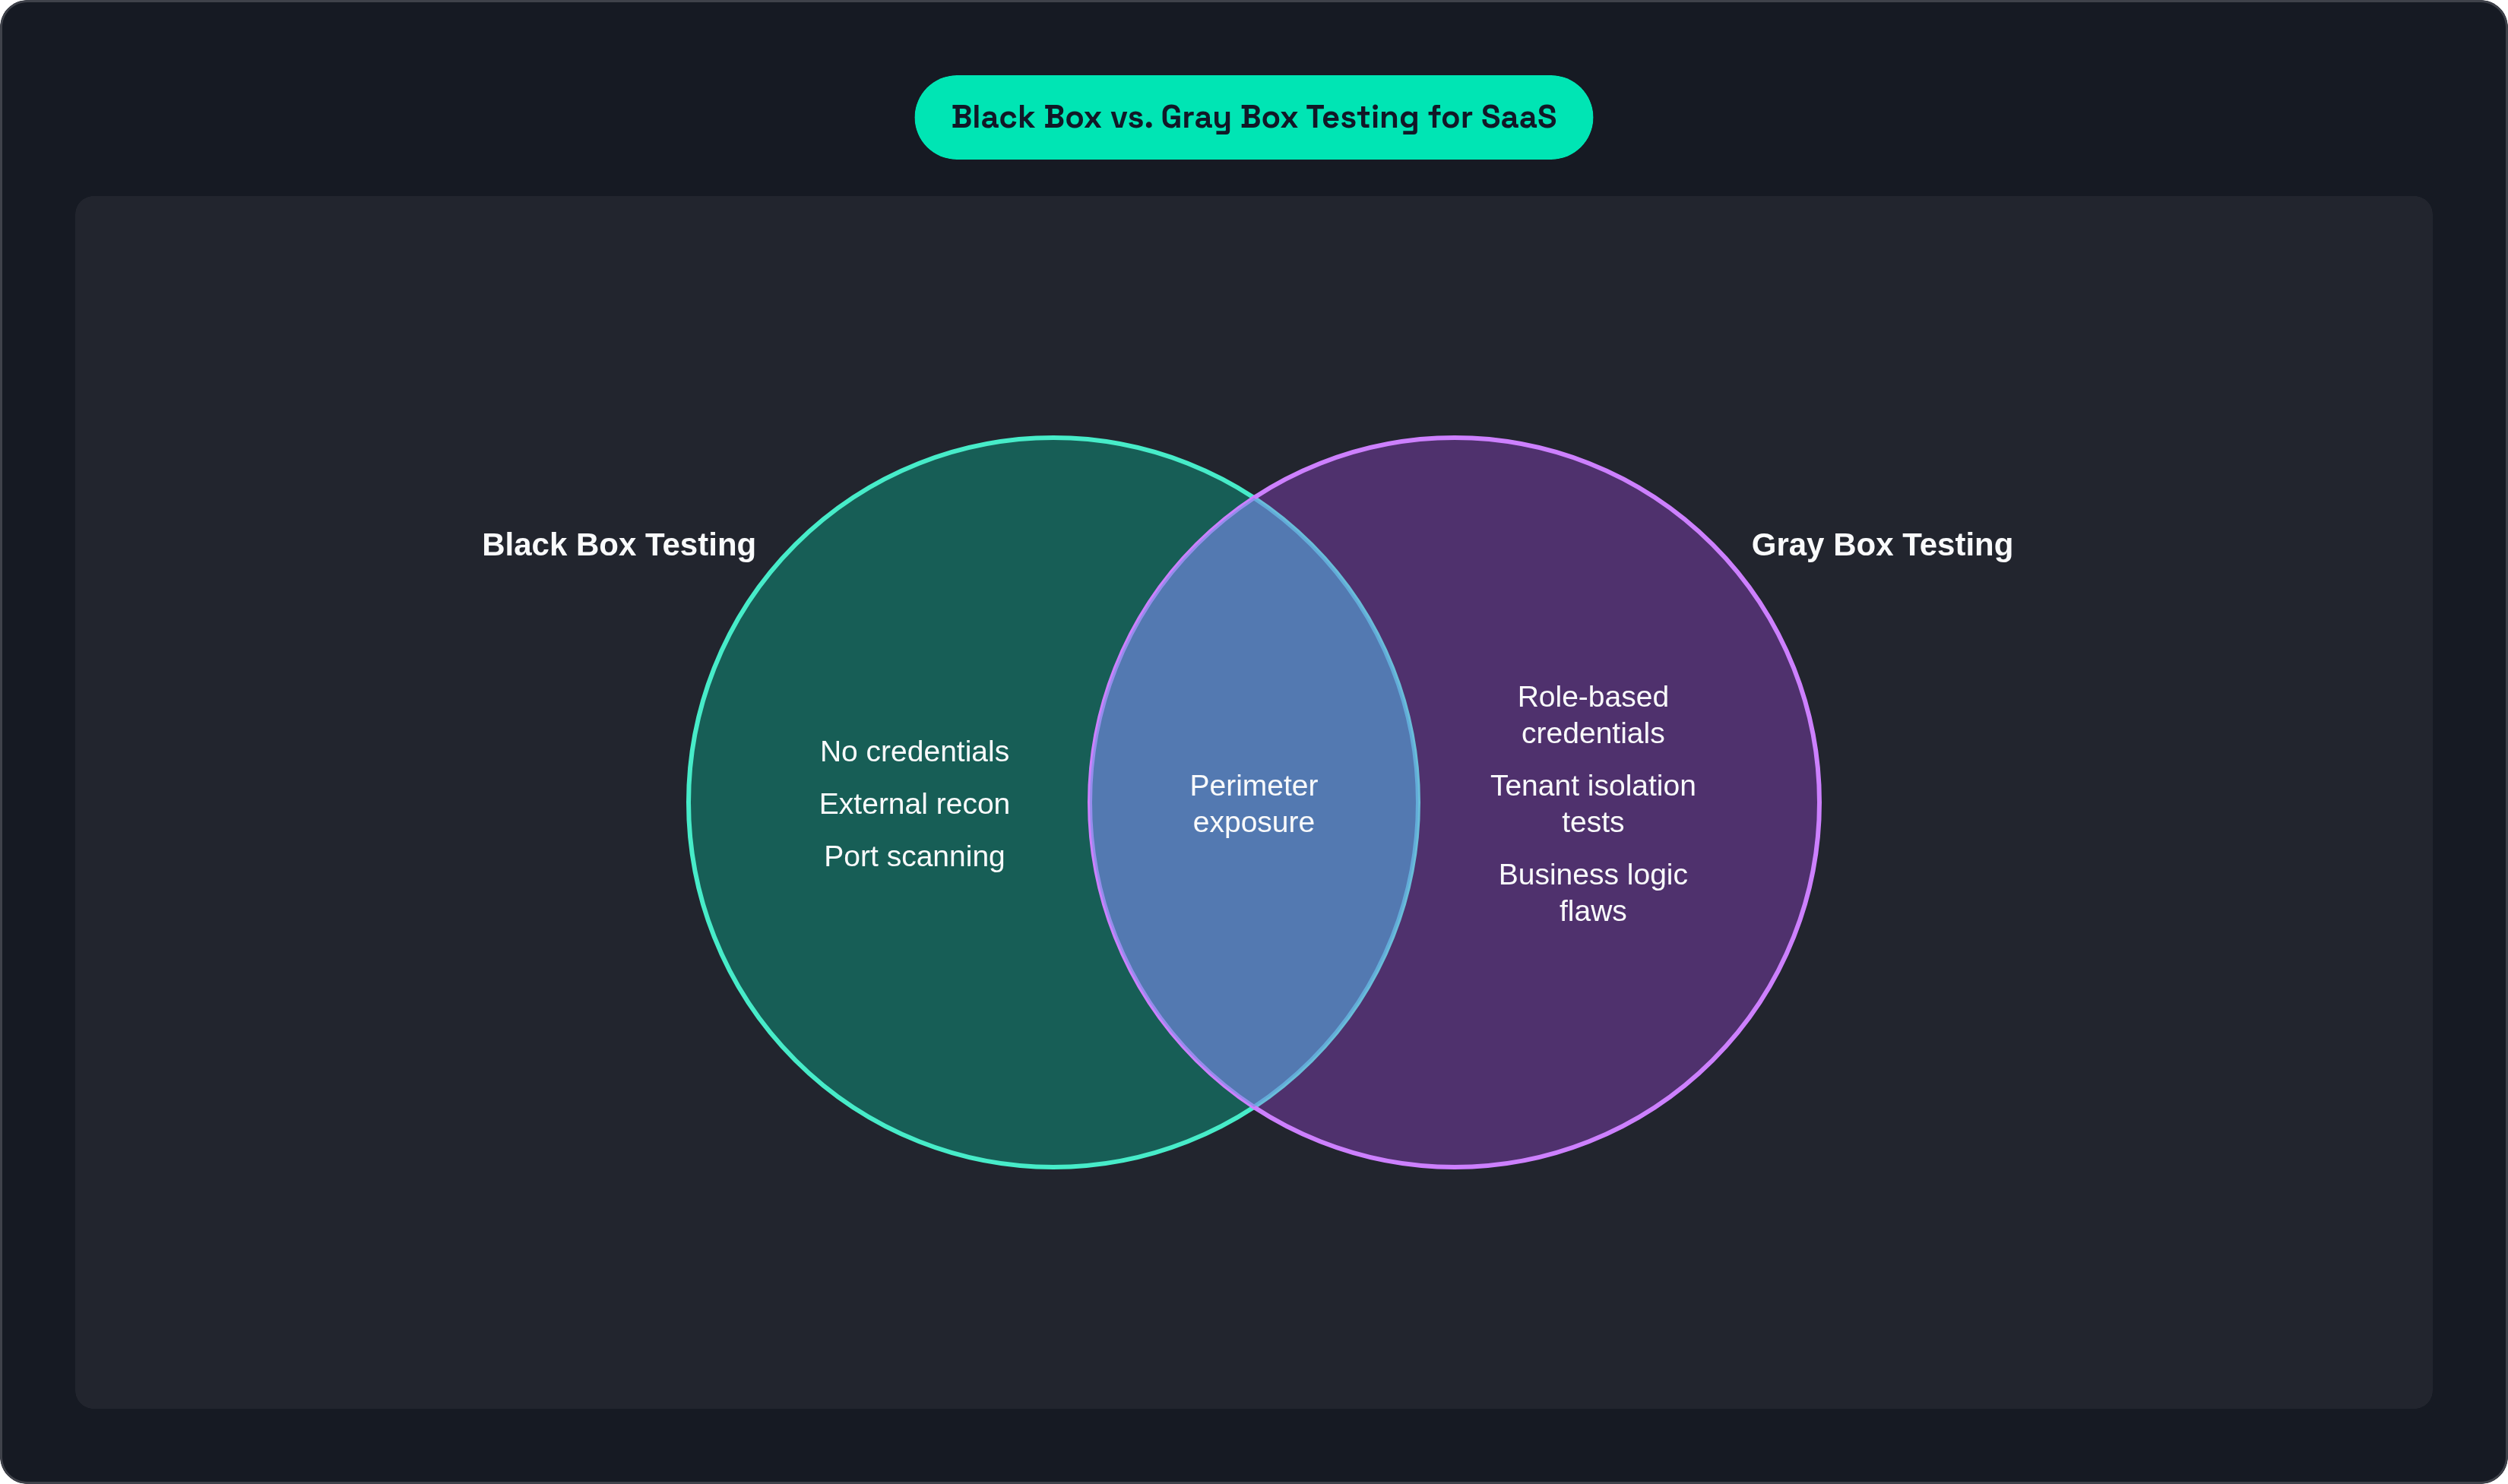The height and width of the screenshot is (1484, 2508).
Task: Click the 'Port scanning' text
Action: click(x=914, y=856)
